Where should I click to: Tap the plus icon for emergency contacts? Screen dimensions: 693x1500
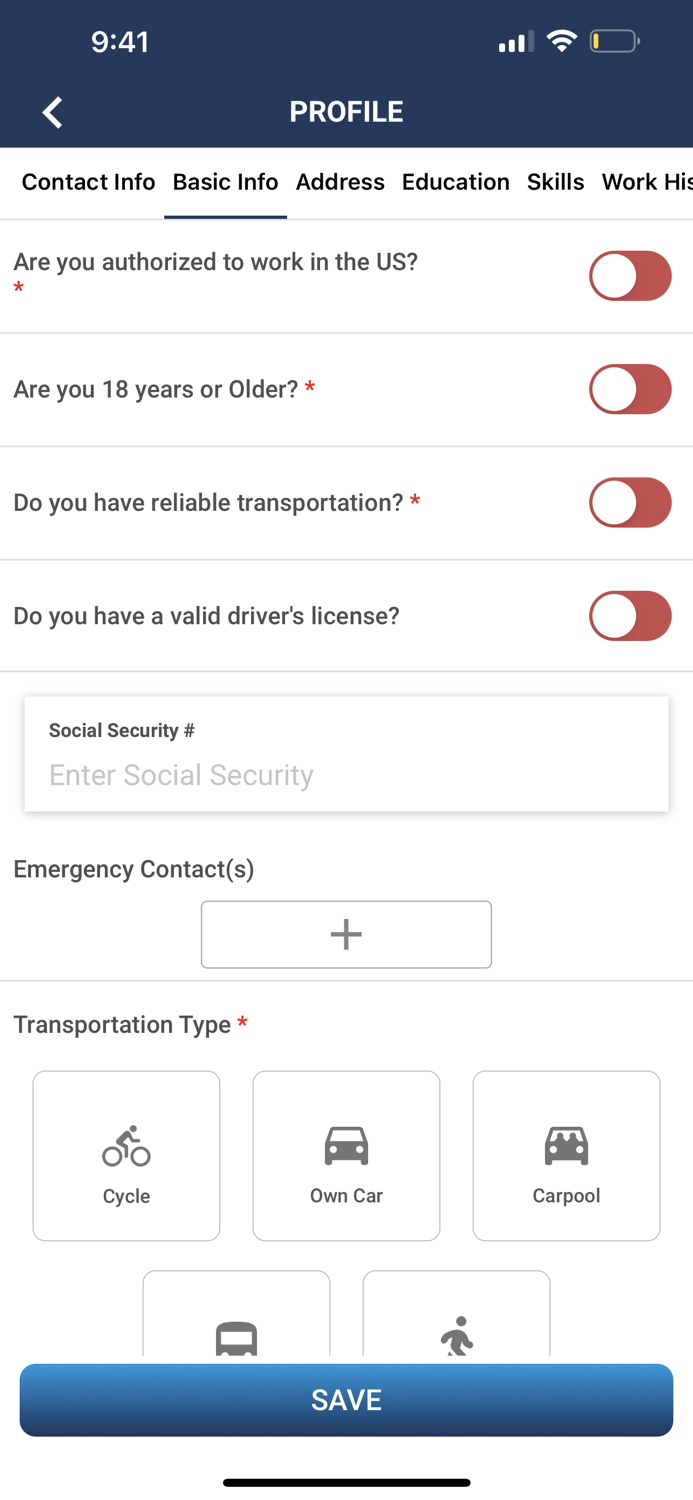(x=346, y=934)
